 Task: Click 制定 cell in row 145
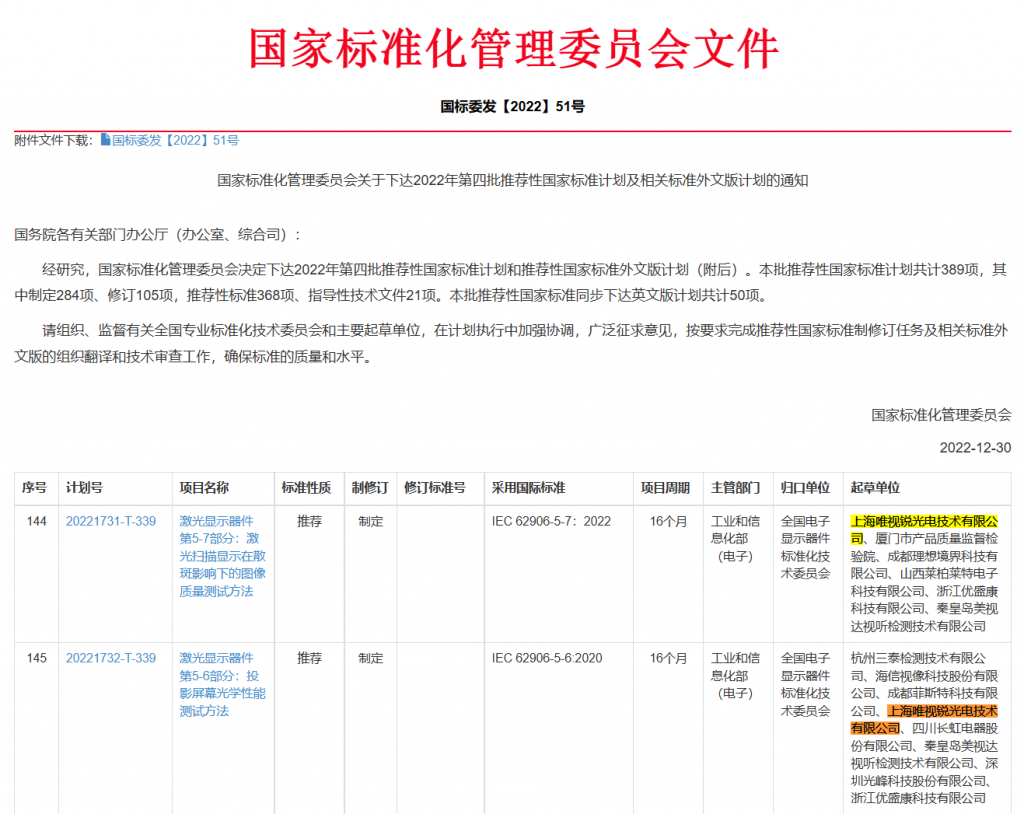pyautogui.click(x=371, y=658)
